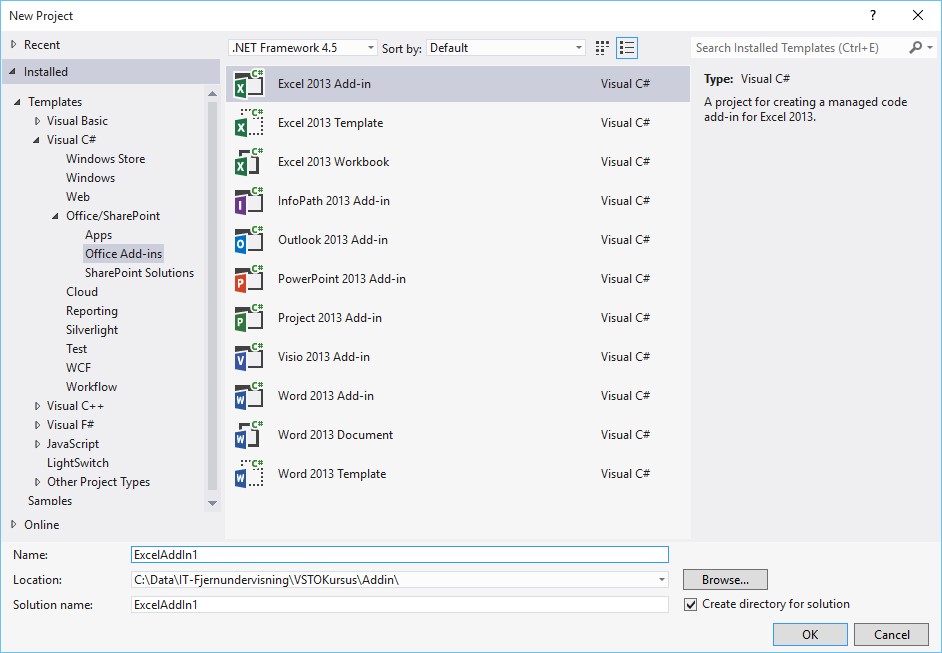942x653 pixels.
Task: Expand the Online section
Action: coord(14,525)
